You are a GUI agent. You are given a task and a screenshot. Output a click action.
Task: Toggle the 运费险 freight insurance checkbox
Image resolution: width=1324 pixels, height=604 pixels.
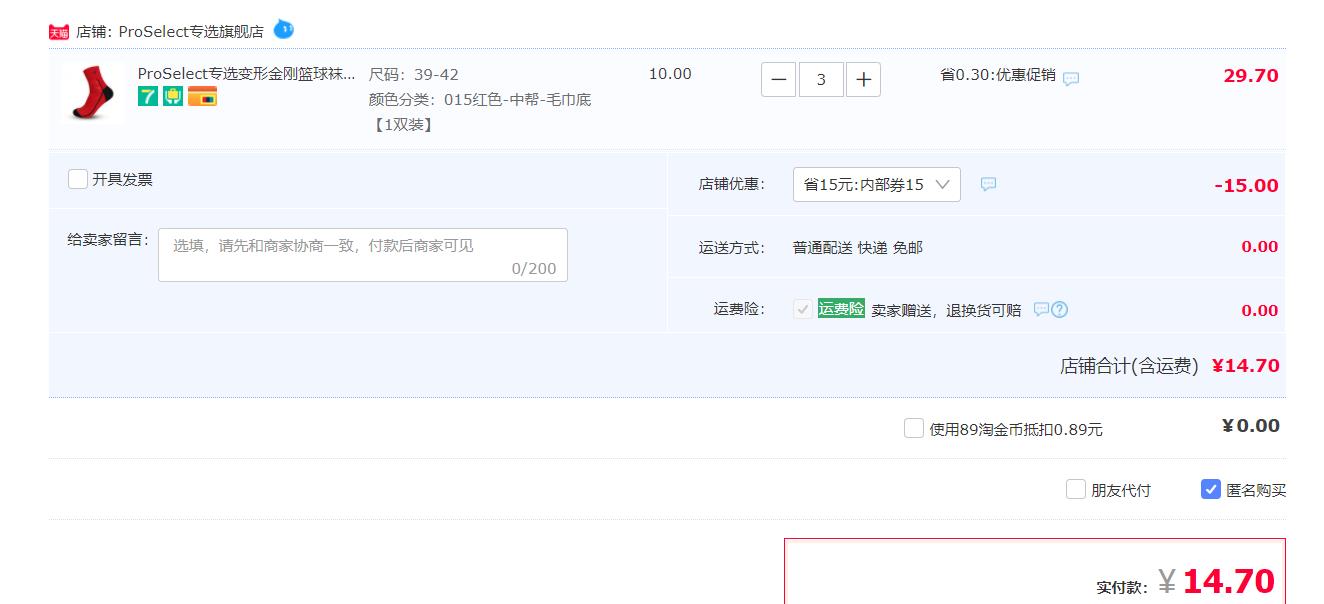802,309
